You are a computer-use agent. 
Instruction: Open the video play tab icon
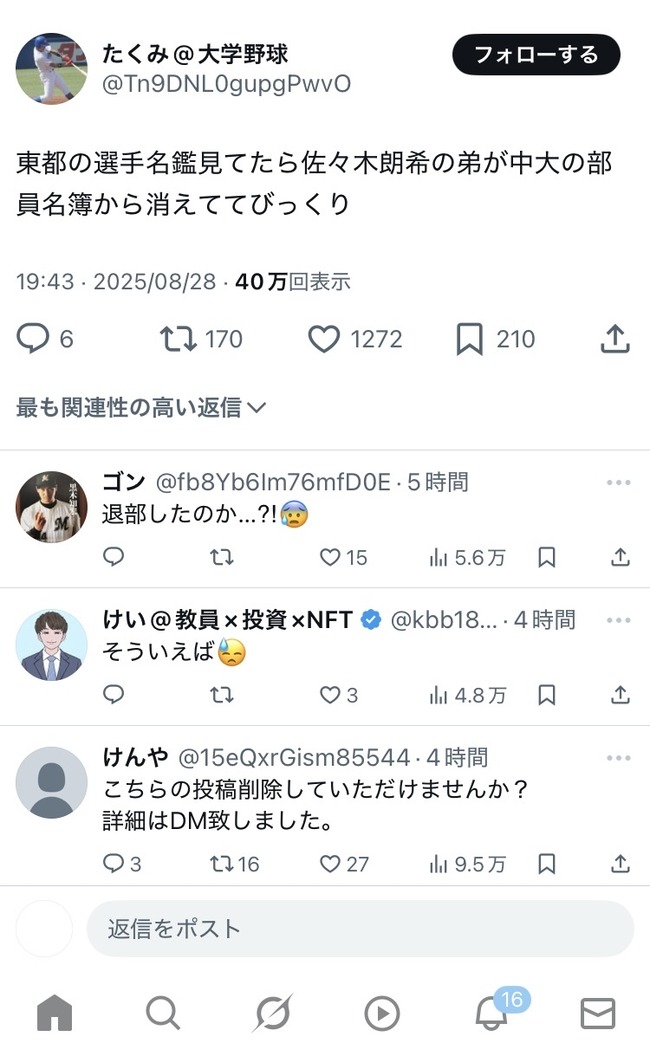[382, 1013]
